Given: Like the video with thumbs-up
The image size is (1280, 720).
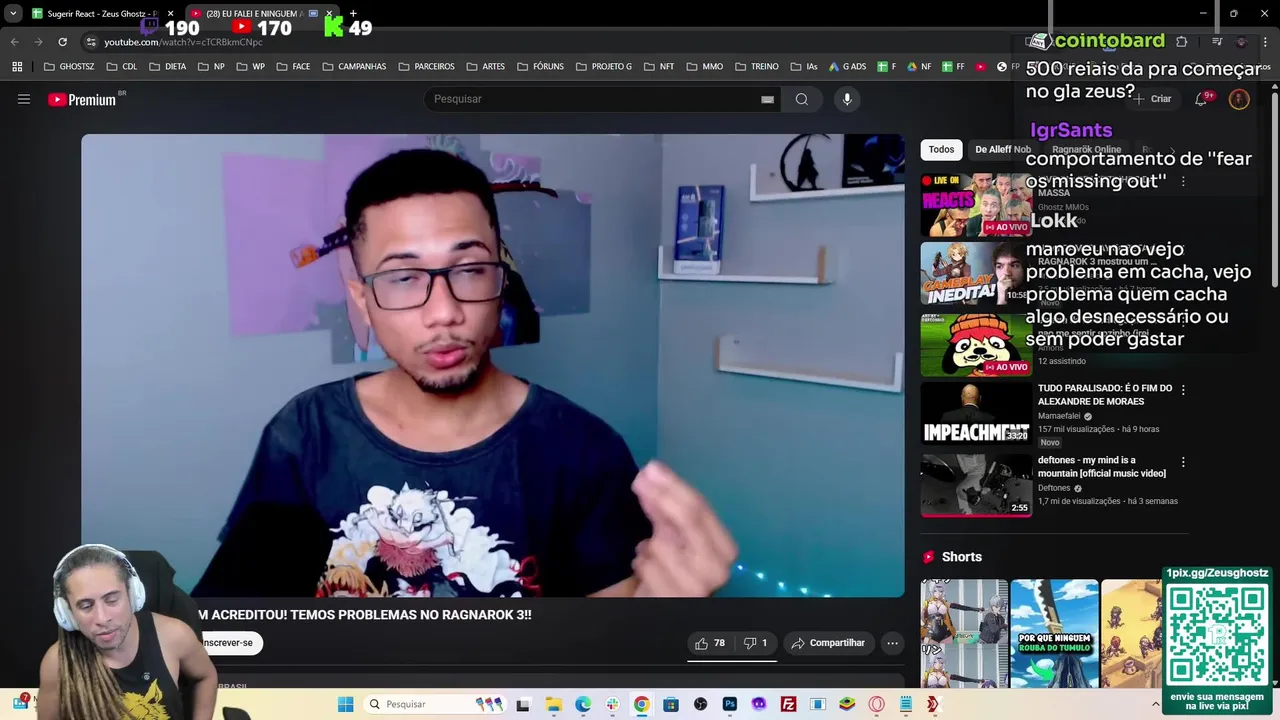Looking at the screenshot, I should (710, 643).
